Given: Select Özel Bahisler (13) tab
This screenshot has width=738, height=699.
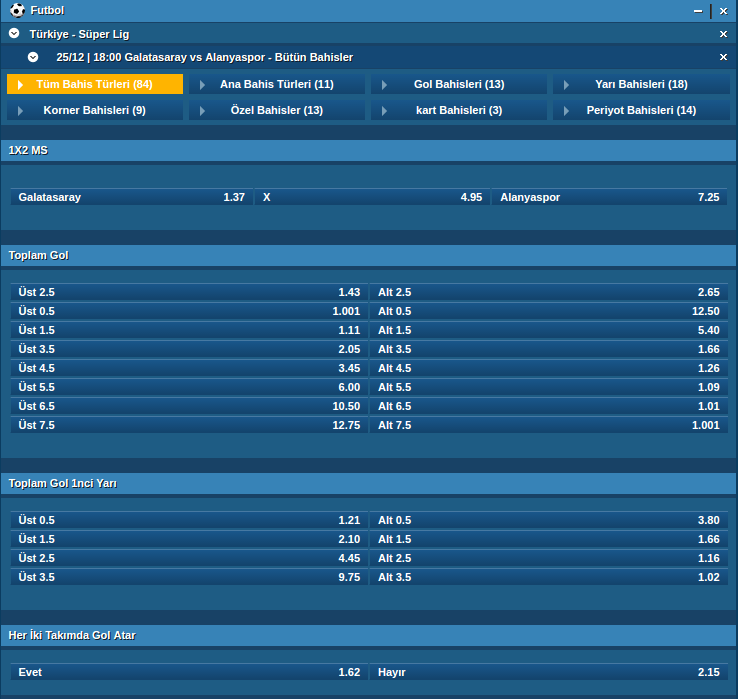Looking at the screenshot, I should pyautogui.click(x=277, y=110).
